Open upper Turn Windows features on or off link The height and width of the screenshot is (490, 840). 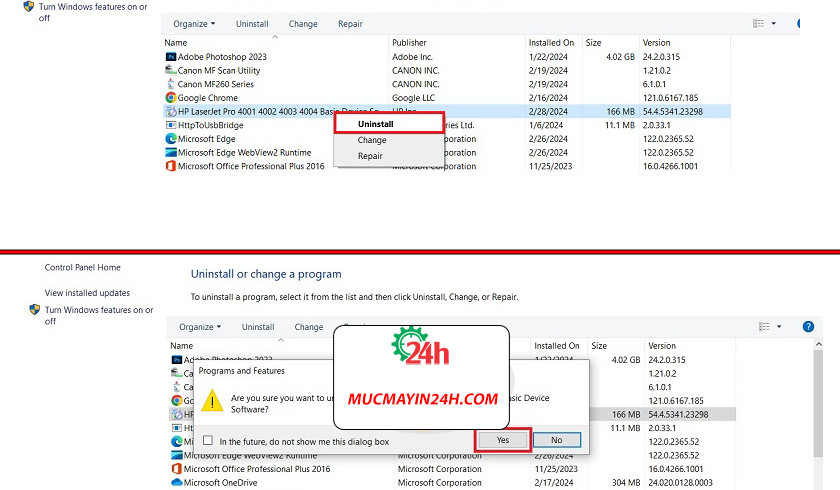click(x=93, y=12)
